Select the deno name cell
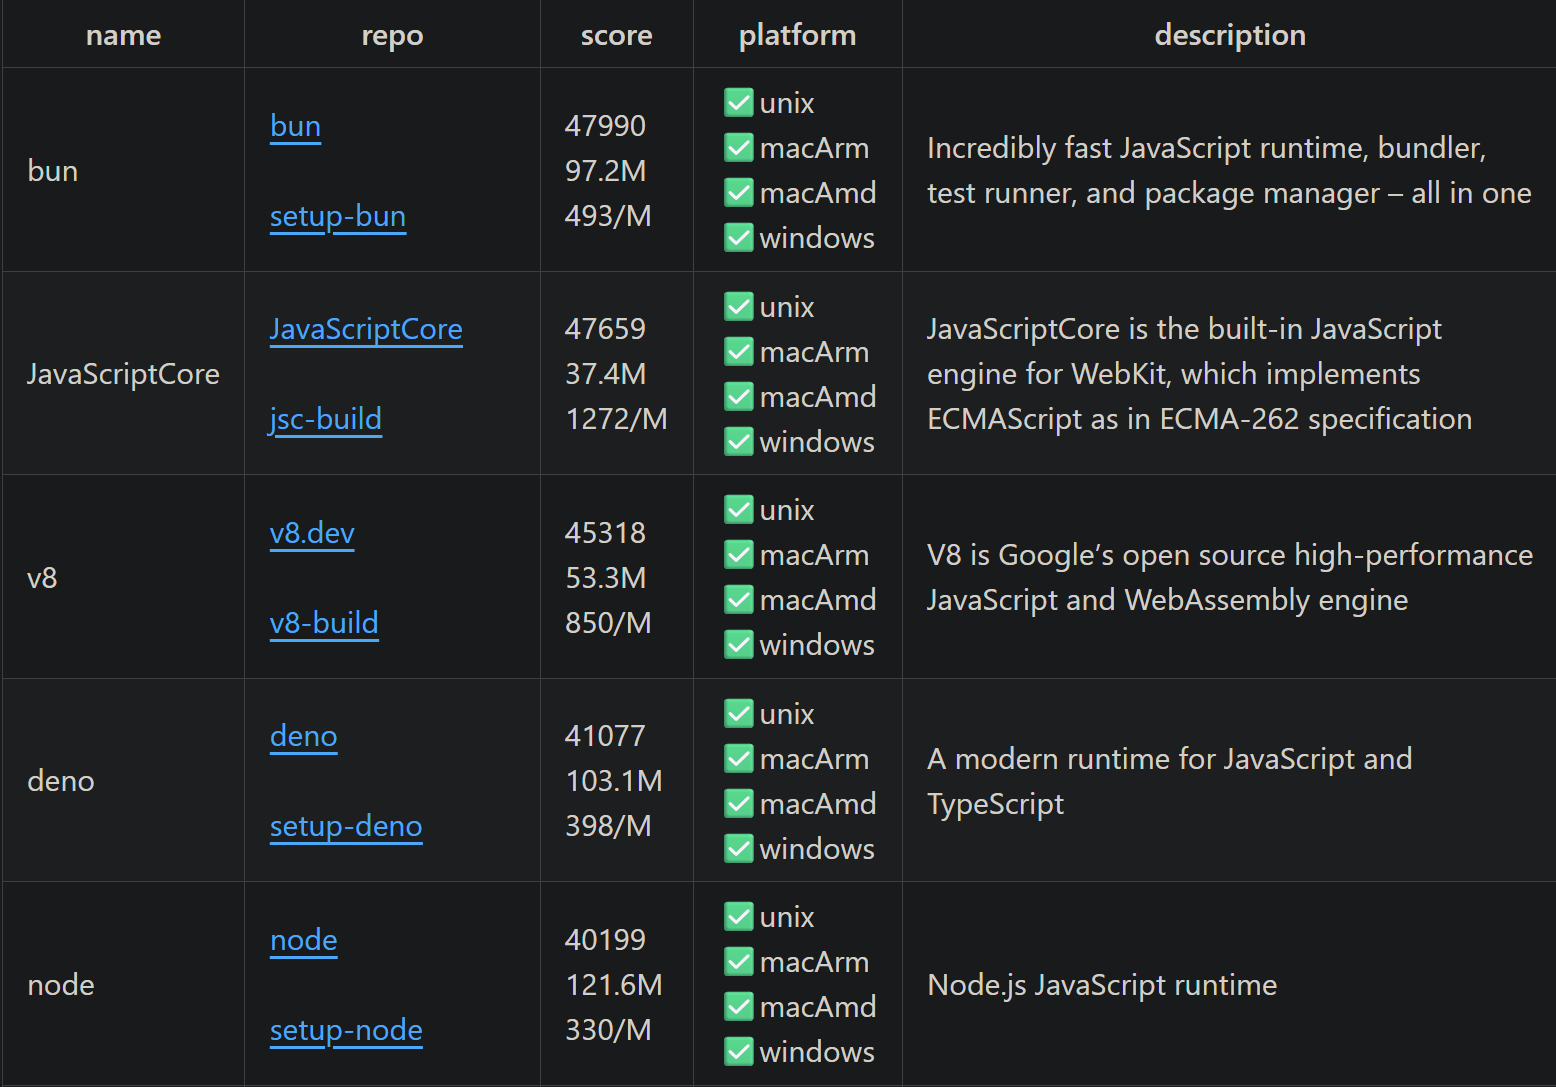Viewport: 1556px width, 1087px height. click(123, 780)
